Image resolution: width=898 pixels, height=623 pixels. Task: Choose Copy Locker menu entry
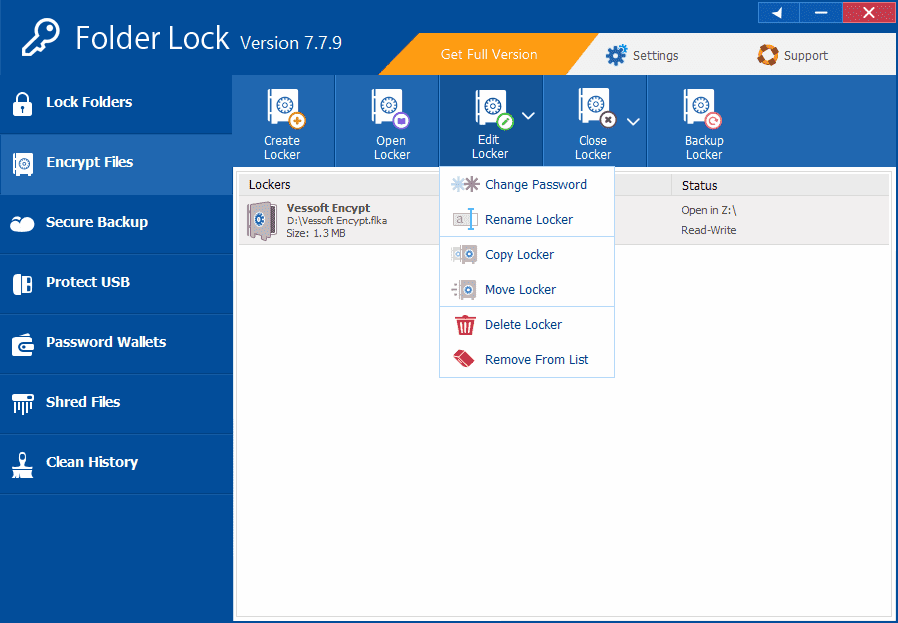pos(527,254)
